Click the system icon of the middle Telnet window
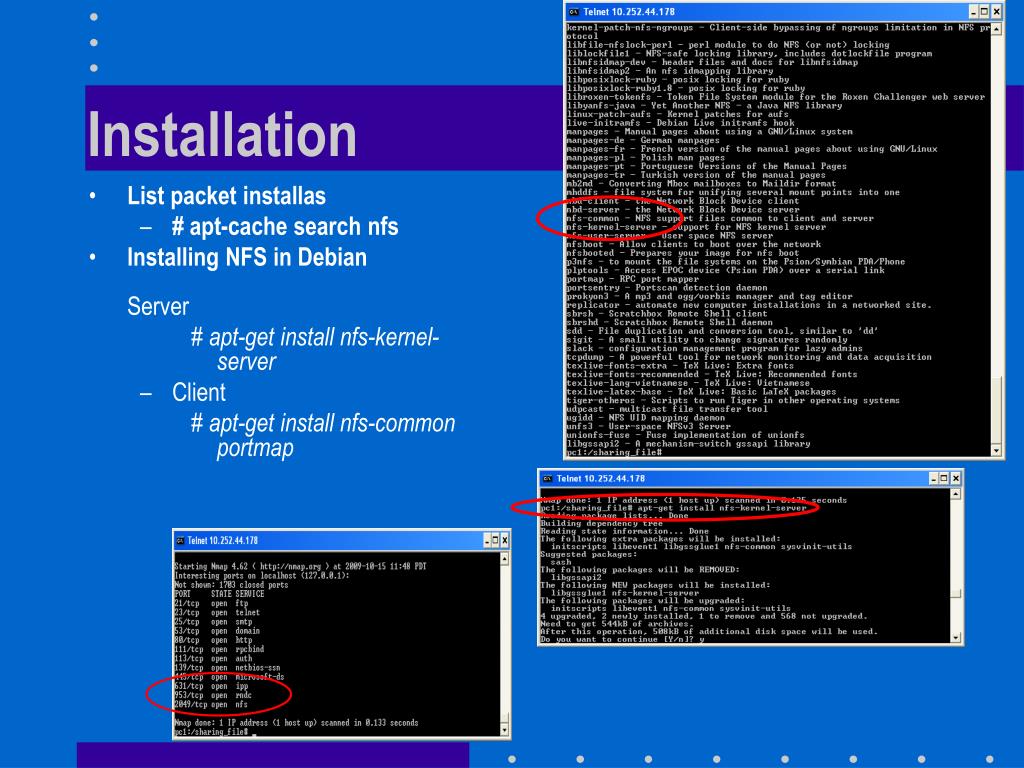 tap(547, 479)
